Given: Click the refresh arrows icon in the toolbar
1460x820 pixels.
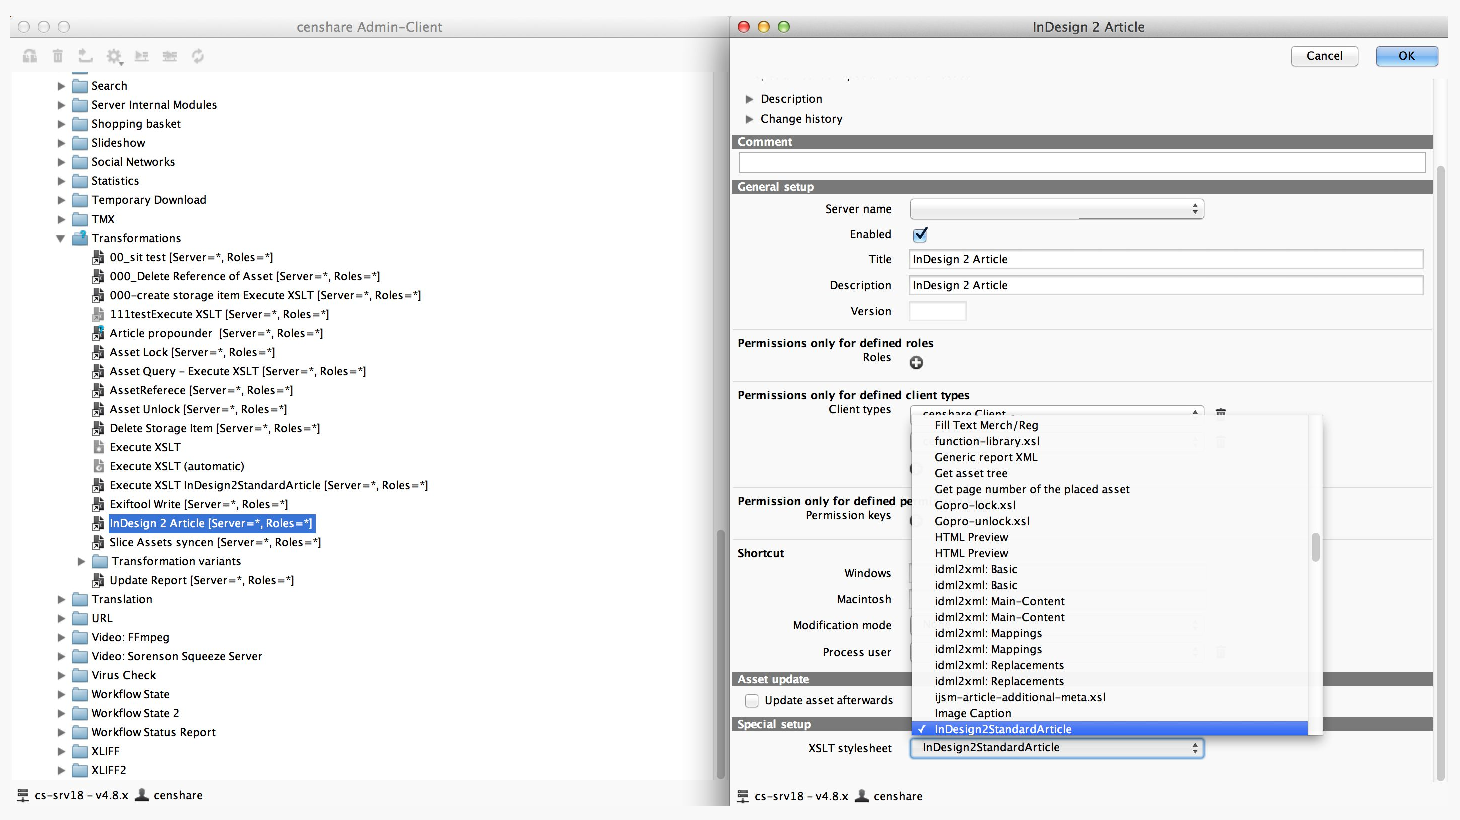Looking at the screenshot, I should (x=198, y=56).
